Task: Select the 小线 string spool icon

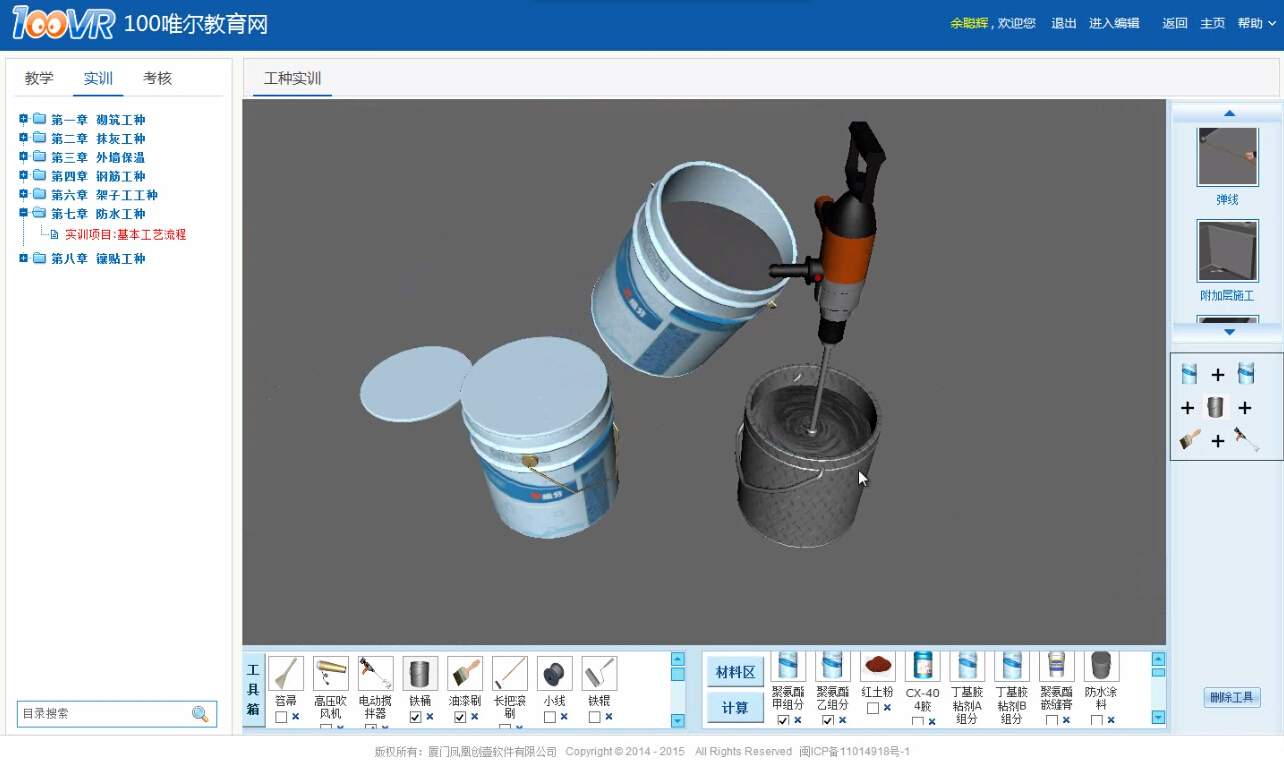Action: 554,673
